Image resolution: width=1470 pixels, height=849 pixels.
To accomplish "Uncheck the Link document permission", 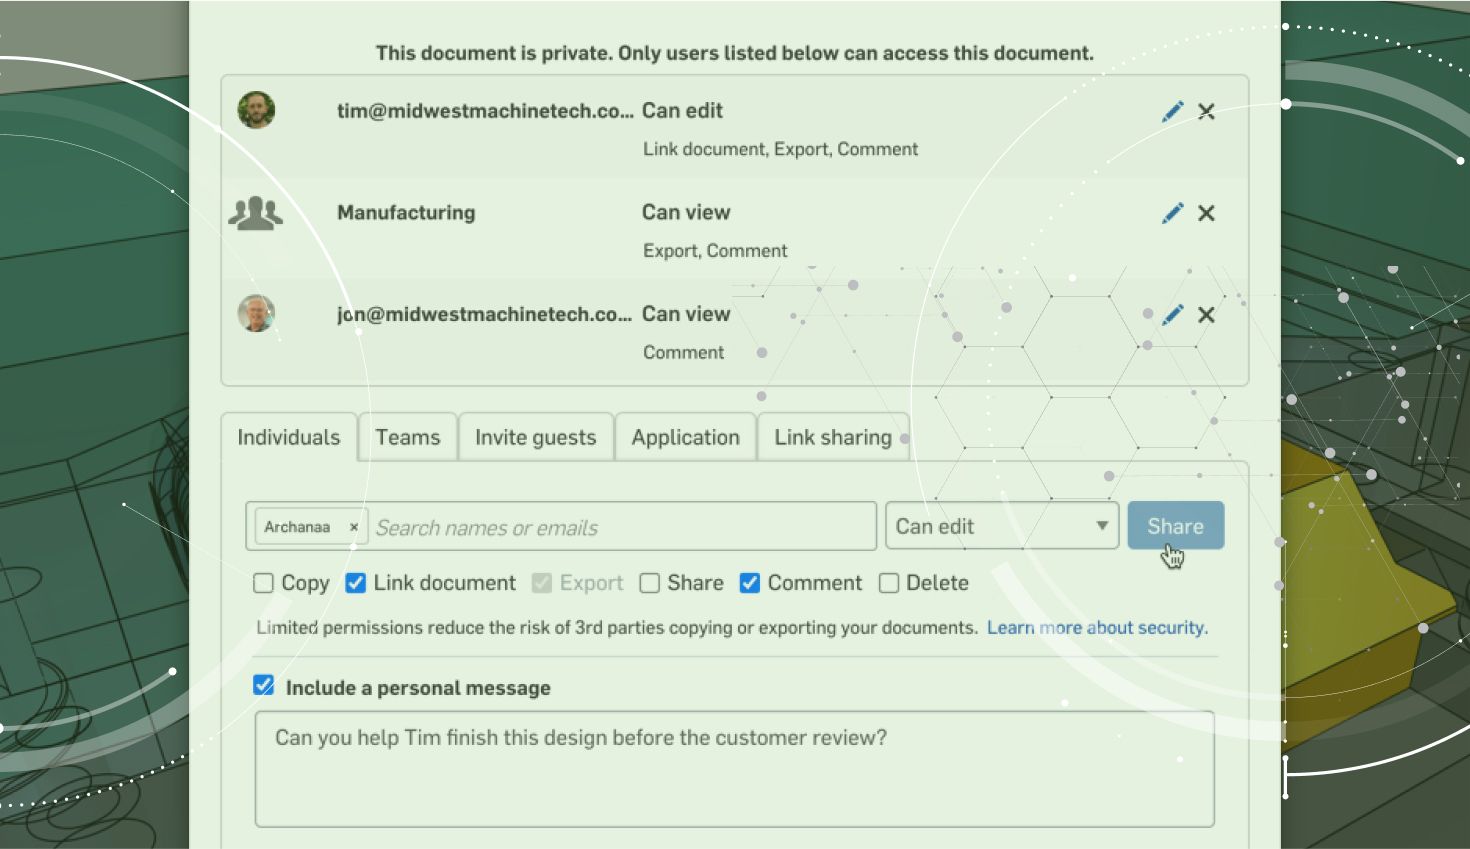I will click(355, 583).
